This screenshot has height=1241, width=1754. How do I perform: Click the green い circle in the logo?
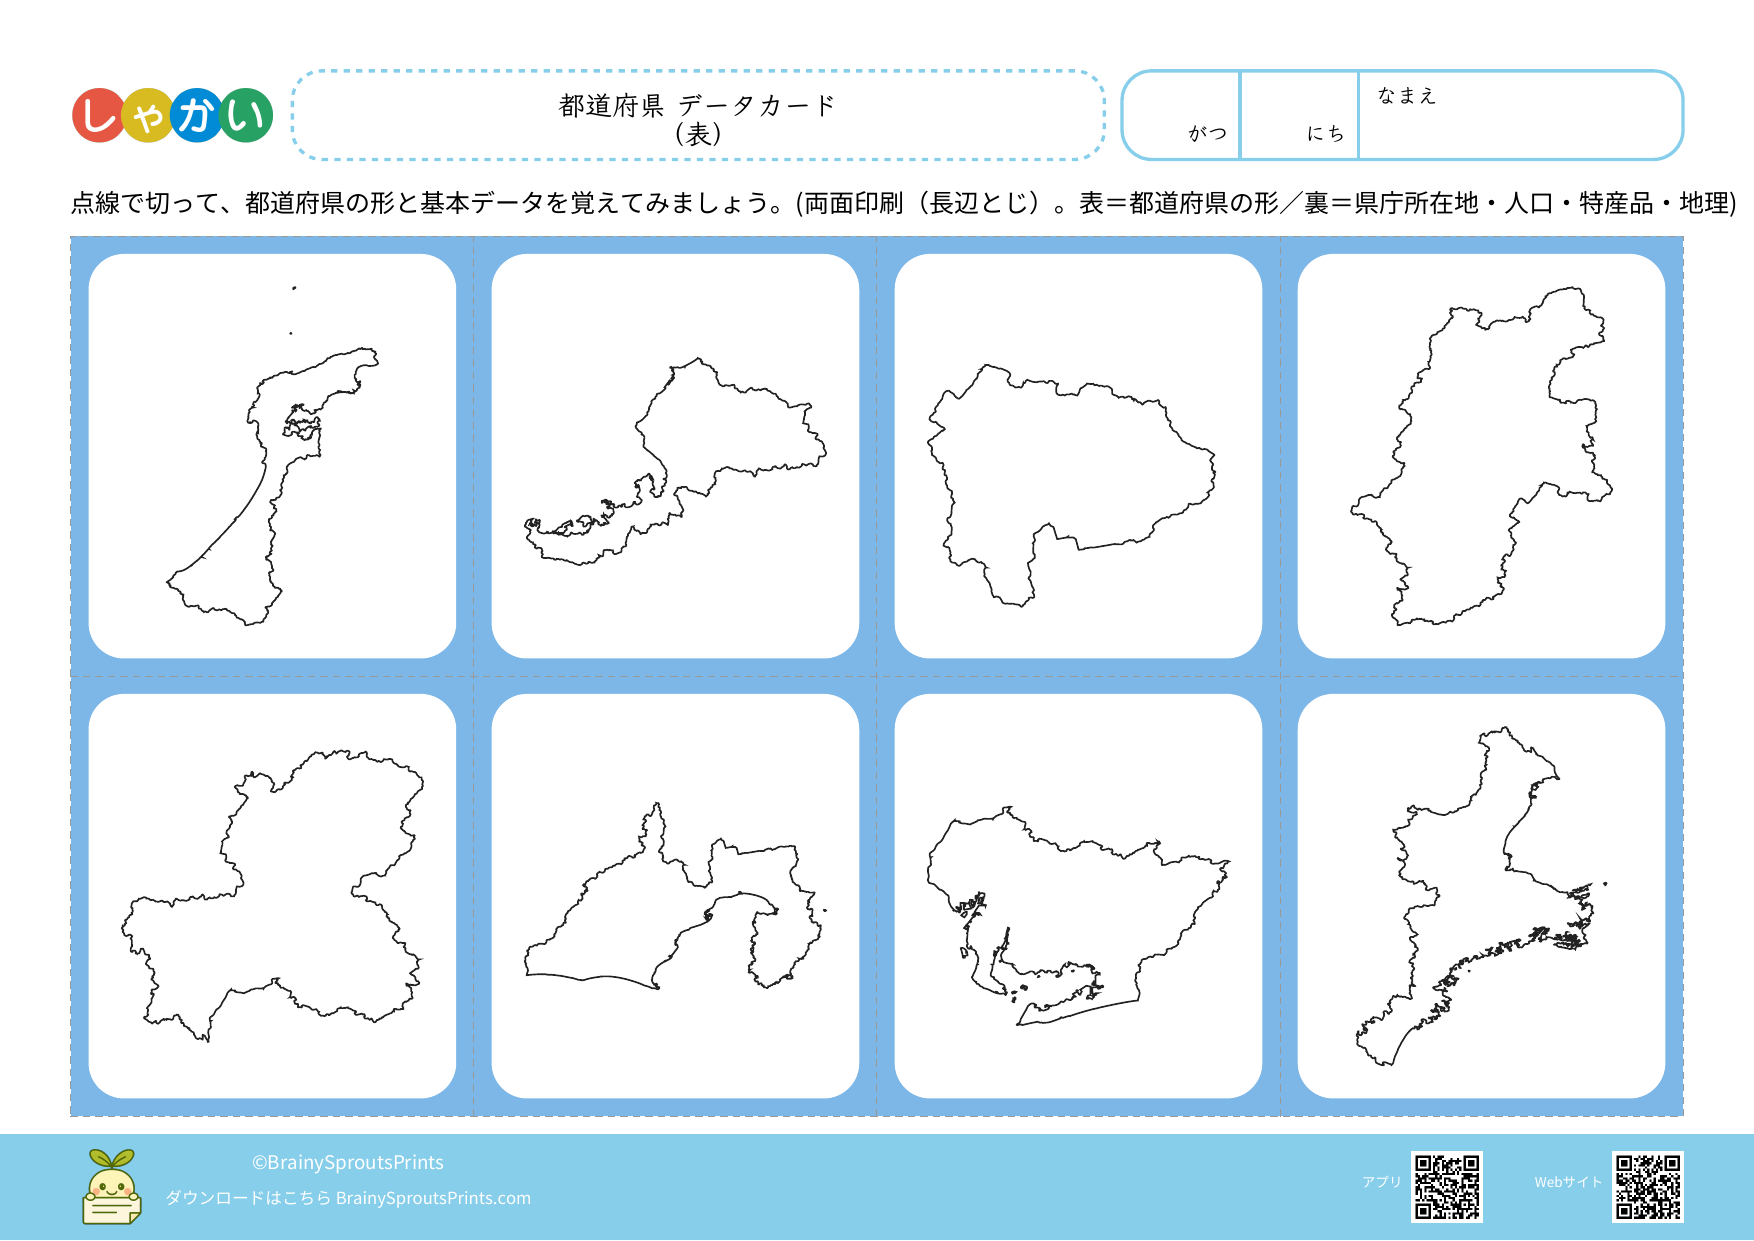246,116
